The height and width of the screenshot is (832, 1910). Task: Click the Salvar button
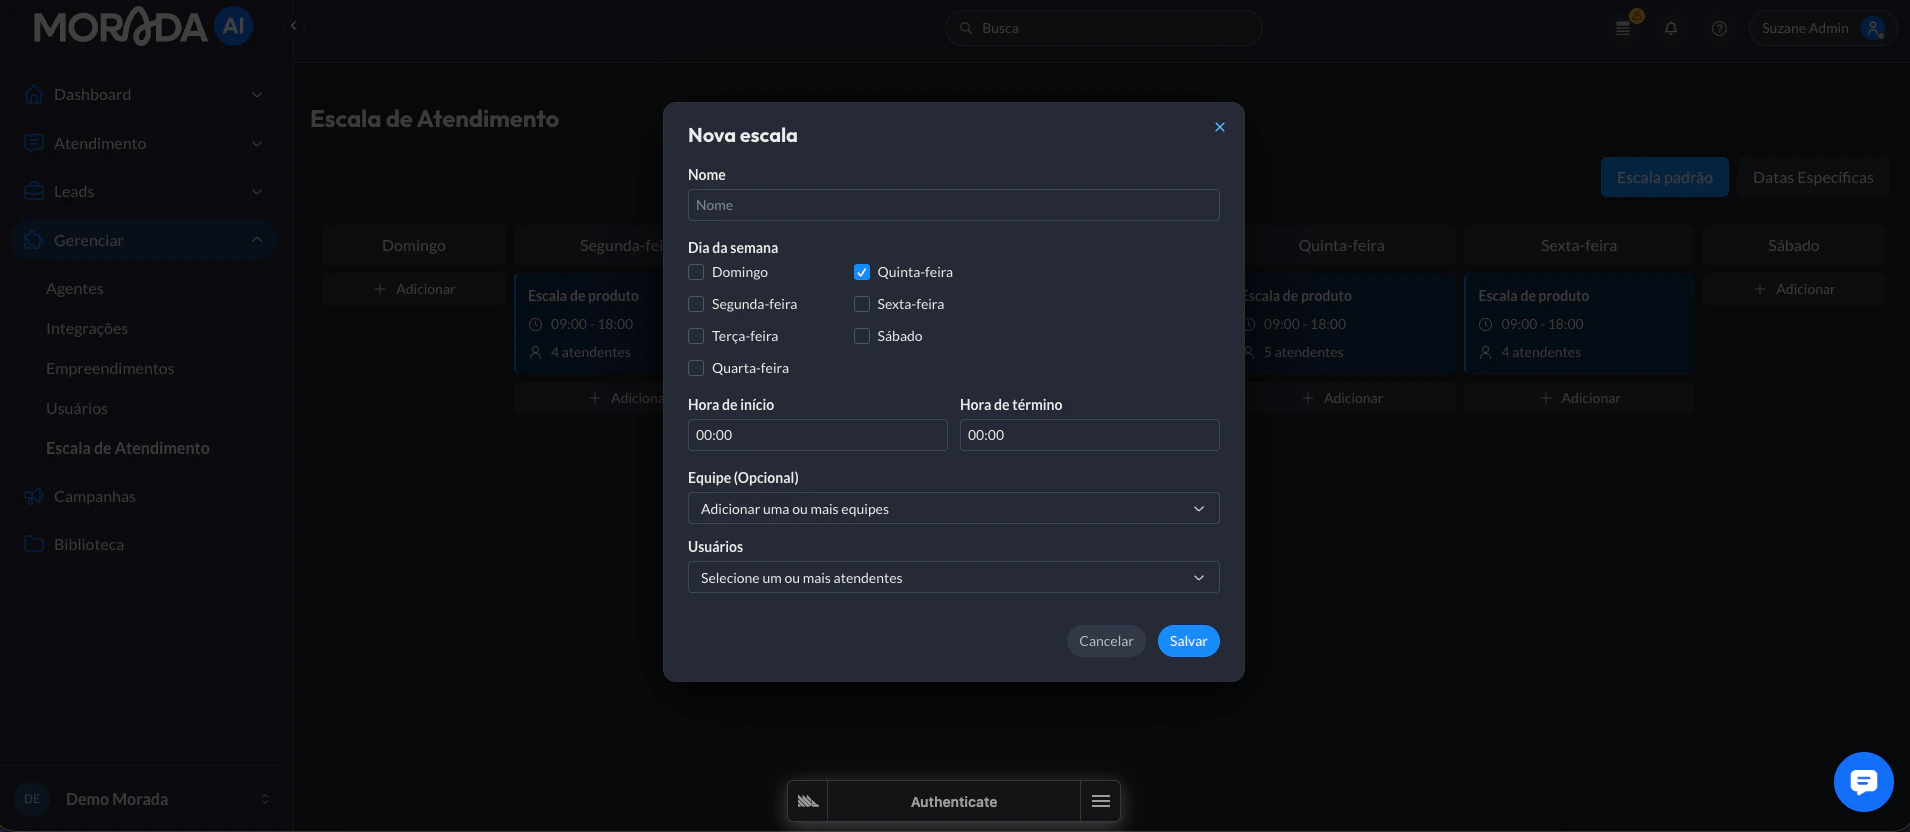coord(1188,641)
